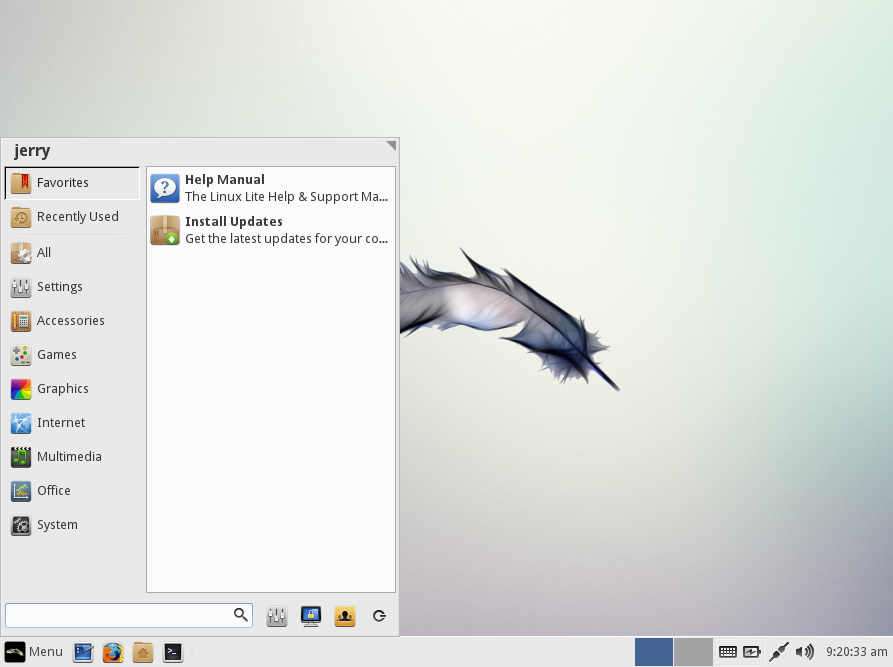
Task: Click the Lock Screen monitor icon
Action: [311, 616]
